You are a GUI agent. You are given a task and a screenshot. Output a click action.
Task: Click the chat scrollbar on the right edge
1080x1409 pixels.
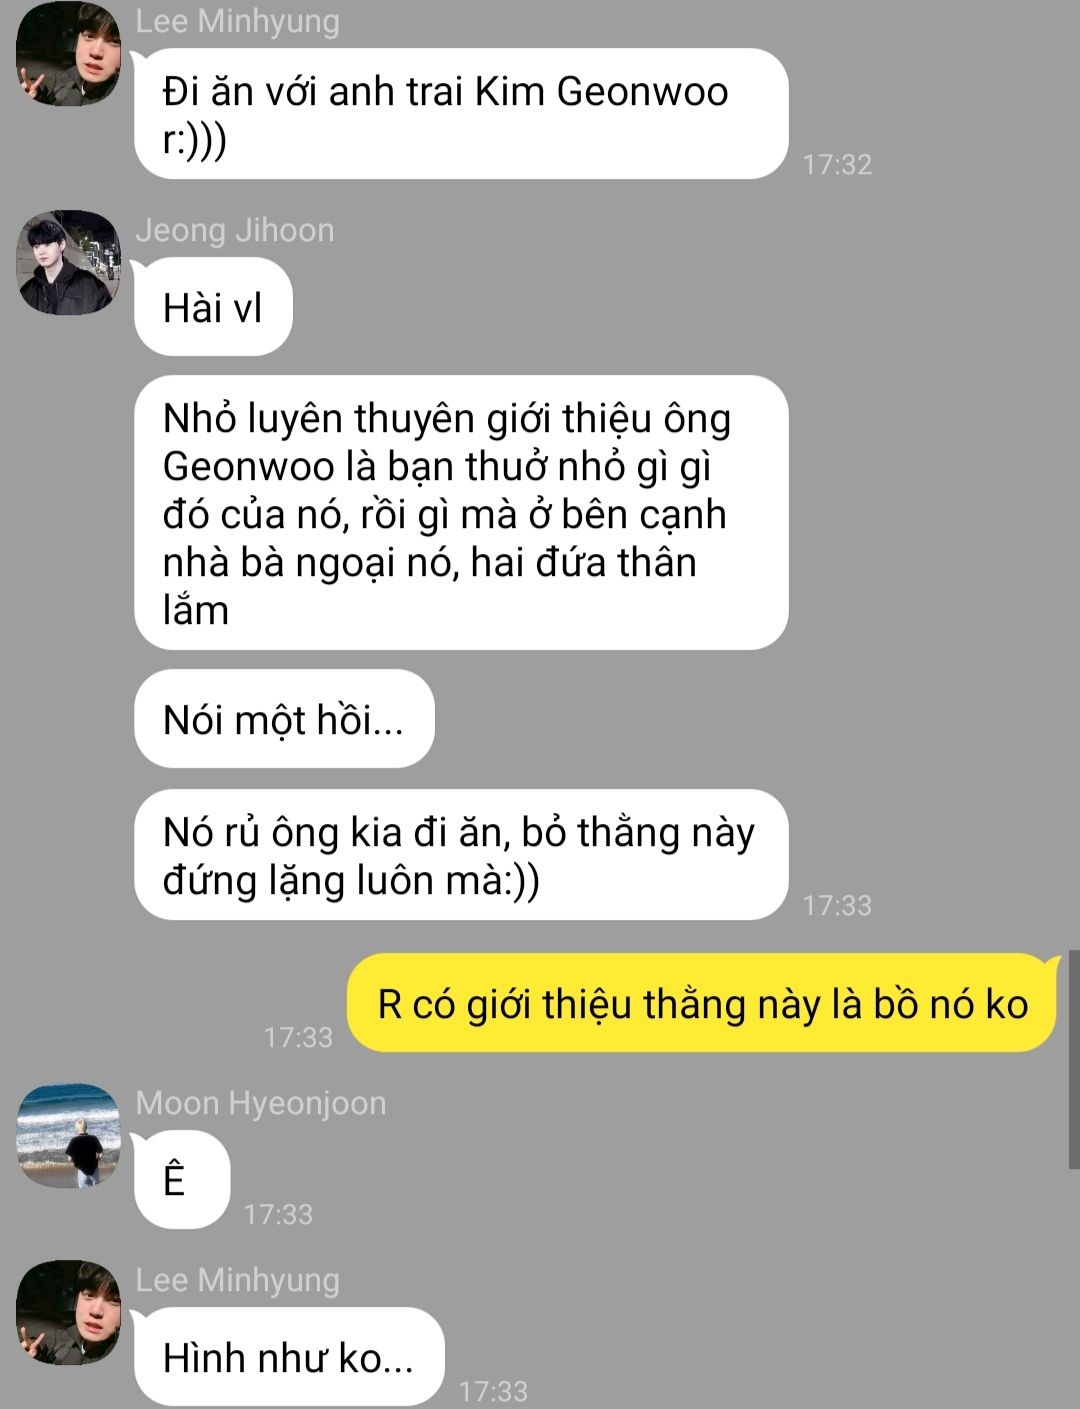coord(1074,1060)
